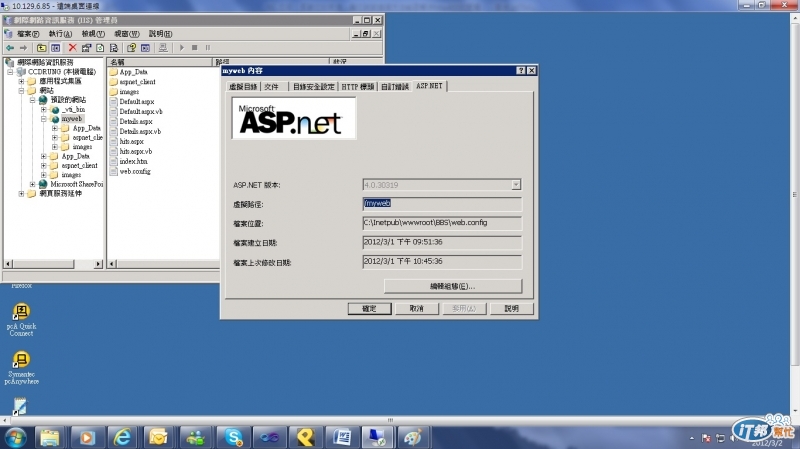Click the 檔案位置 path field

point(442,223)
